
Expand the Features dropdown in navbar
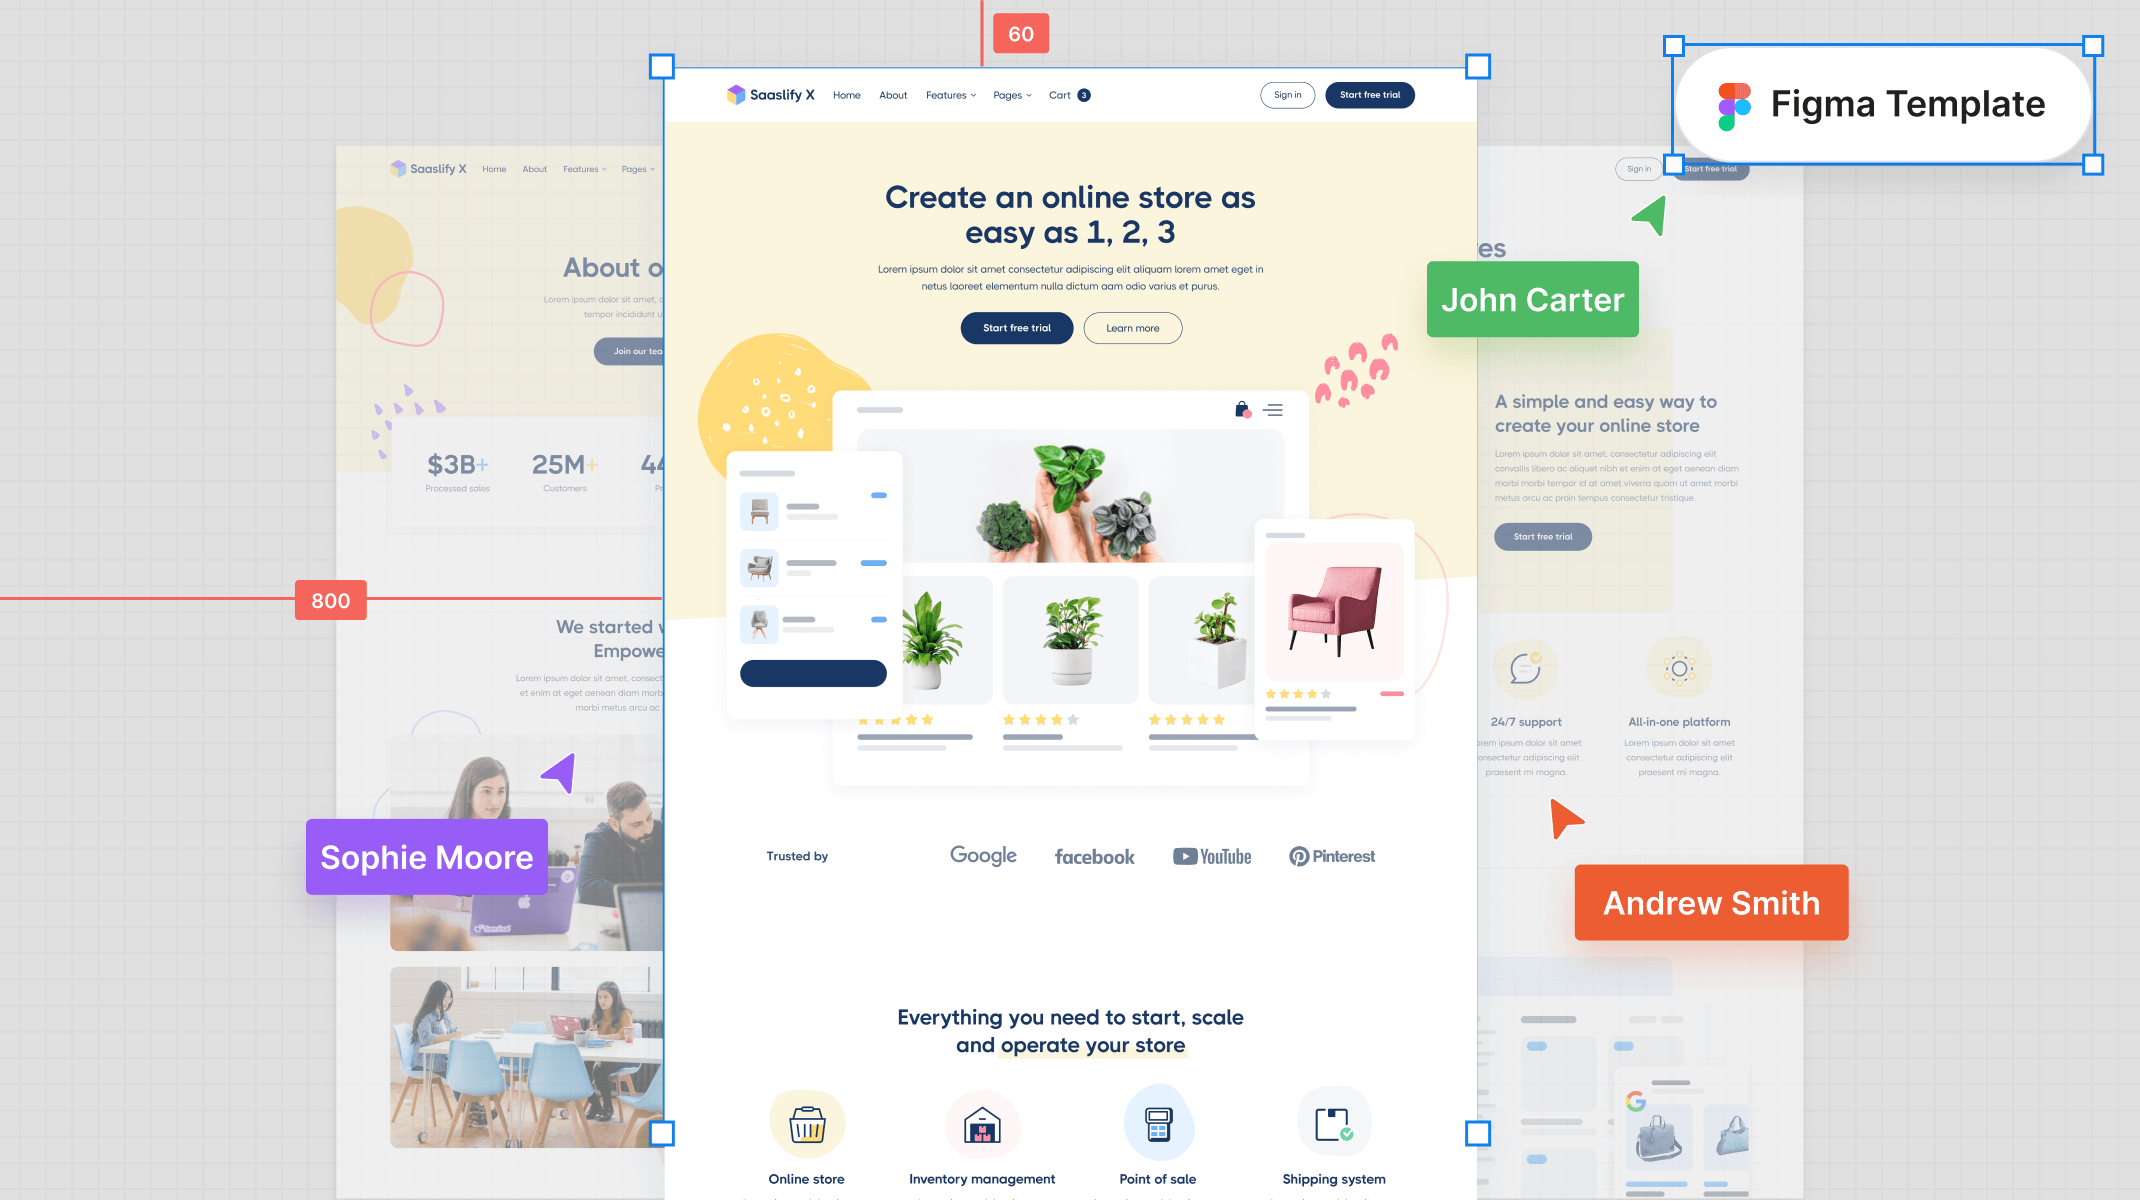click(x=951, y=94)
